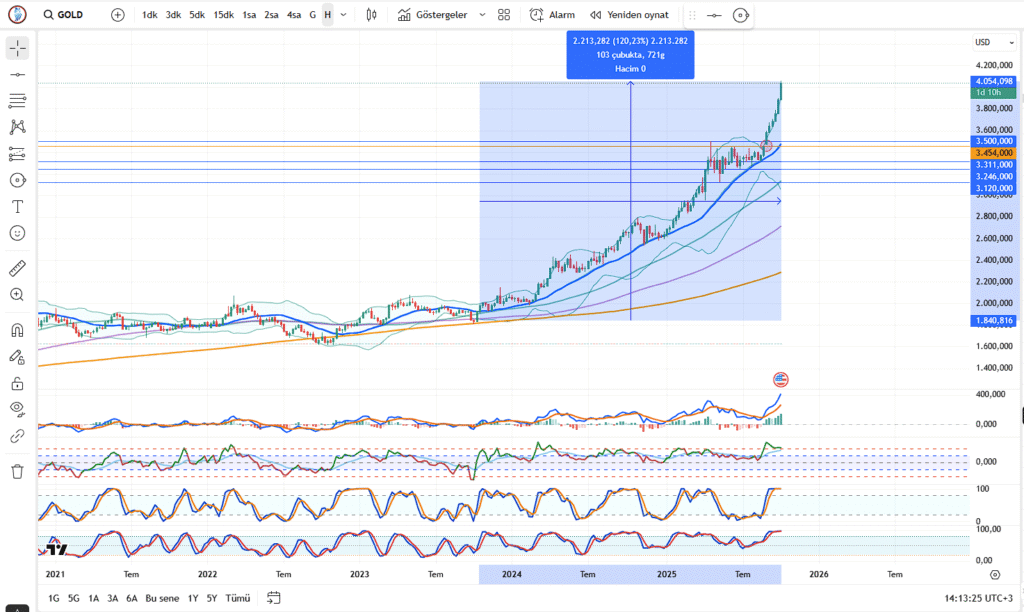This screenshot has height=612, width=1024.
Task: Show all data with Tümü
Action: tap(238, 598)
